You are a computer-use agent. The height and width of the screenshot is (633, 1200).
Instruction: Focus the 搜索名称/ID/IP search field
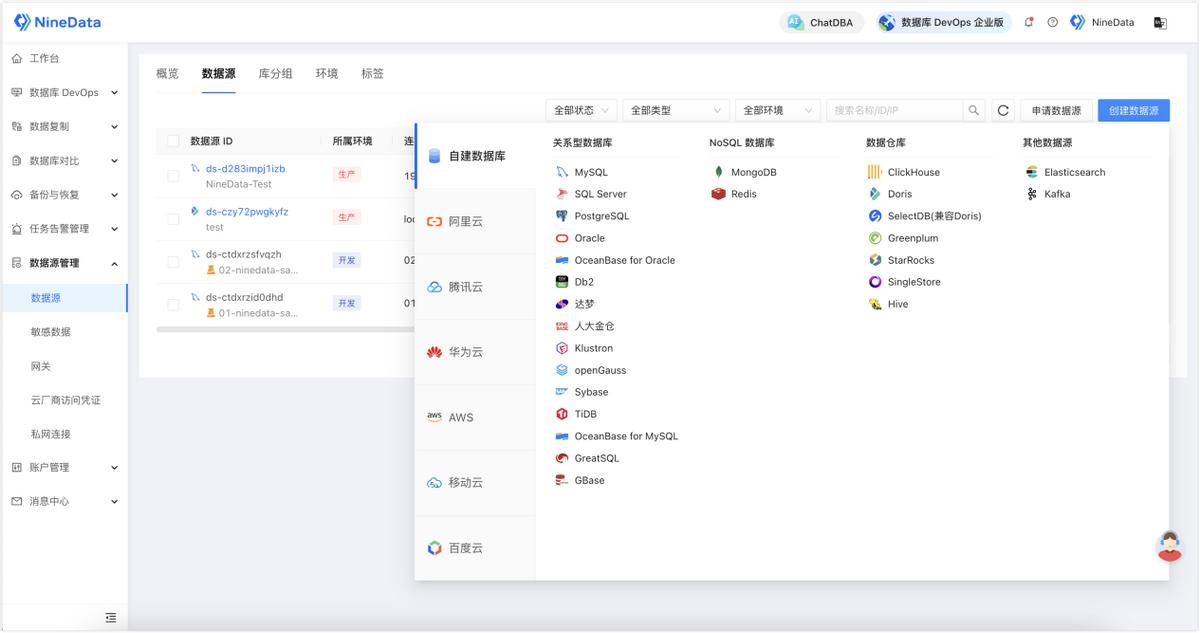(x=896, y=111)
